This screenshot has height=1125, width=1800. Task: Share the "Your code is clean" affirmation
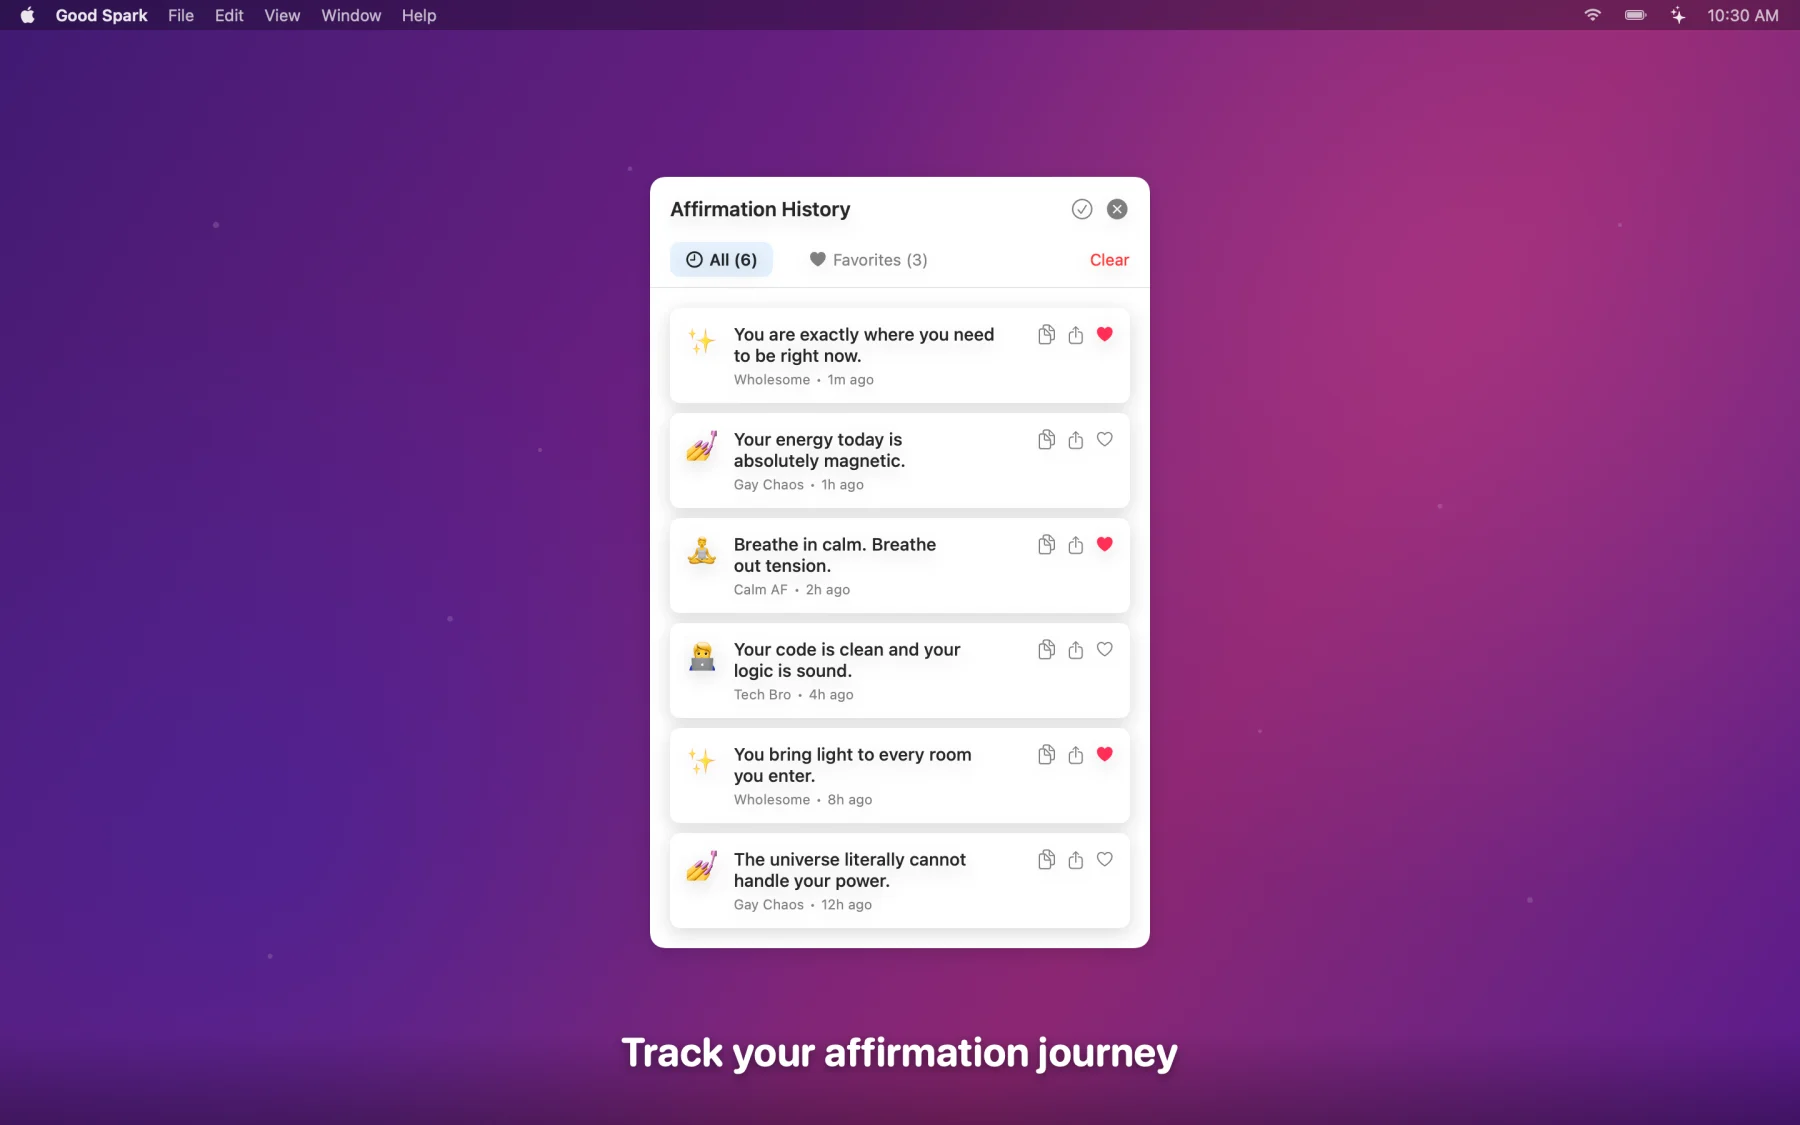coord(1076,650)
